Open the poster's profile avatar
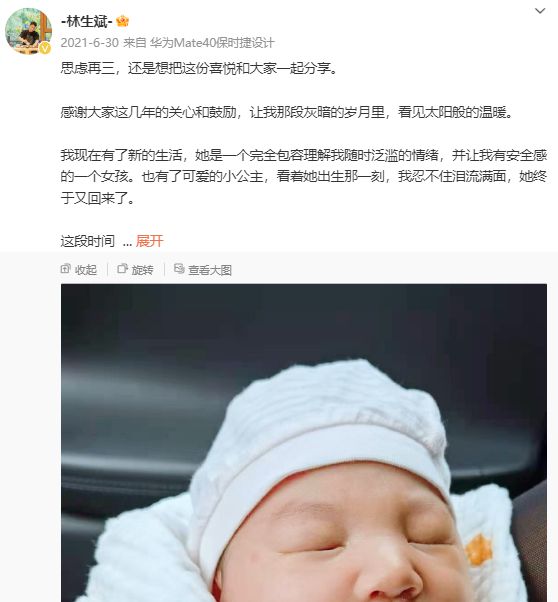Image resolution: width=558 pixels, height=602 pixels. pos(28,31)
